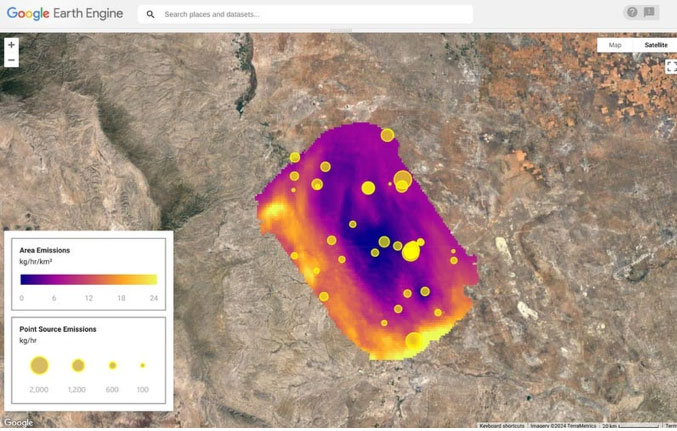The height and width of the screenshot is (431, 677).
Task: Click the Area Emissions color gradient bar
Action: pyautogui.click(x=89, y=280)
